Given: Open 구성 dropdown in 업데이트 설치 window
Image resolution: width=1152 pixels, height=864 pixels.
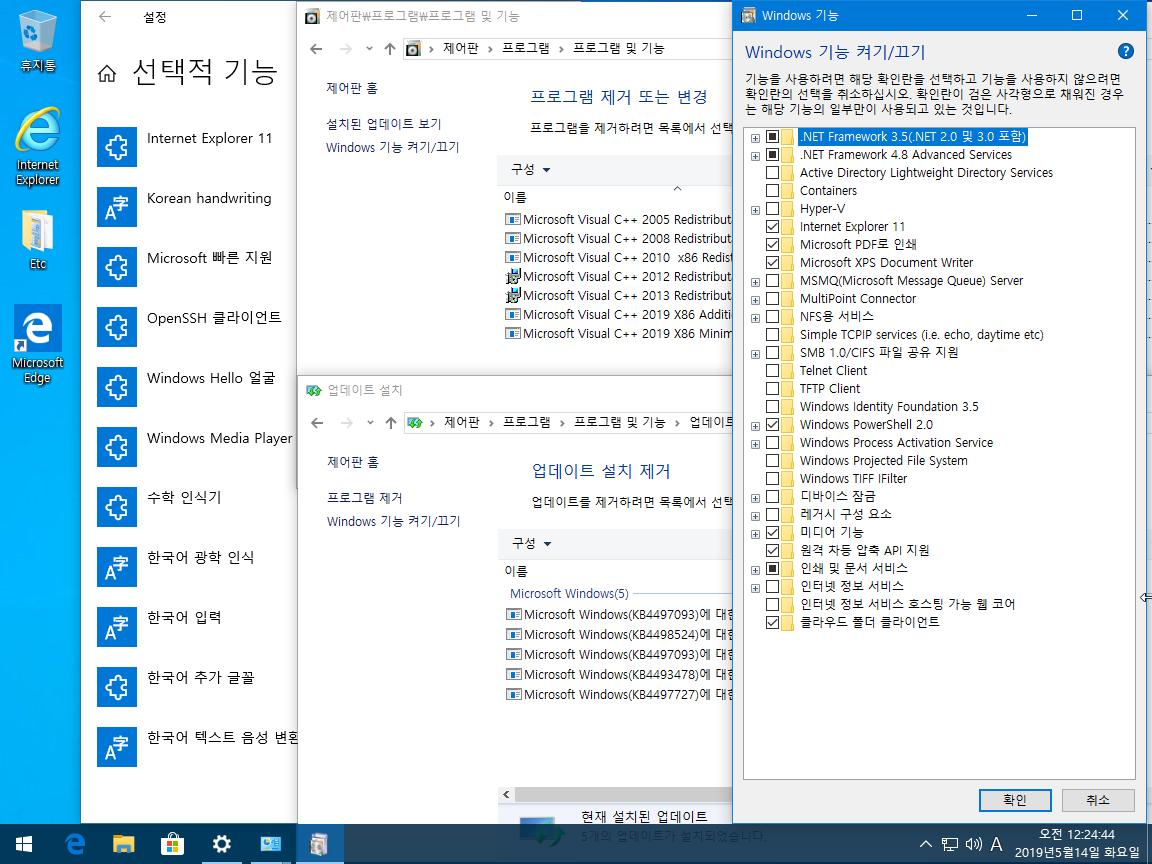Looking at the screenshot, I should (x=531, y=544).
